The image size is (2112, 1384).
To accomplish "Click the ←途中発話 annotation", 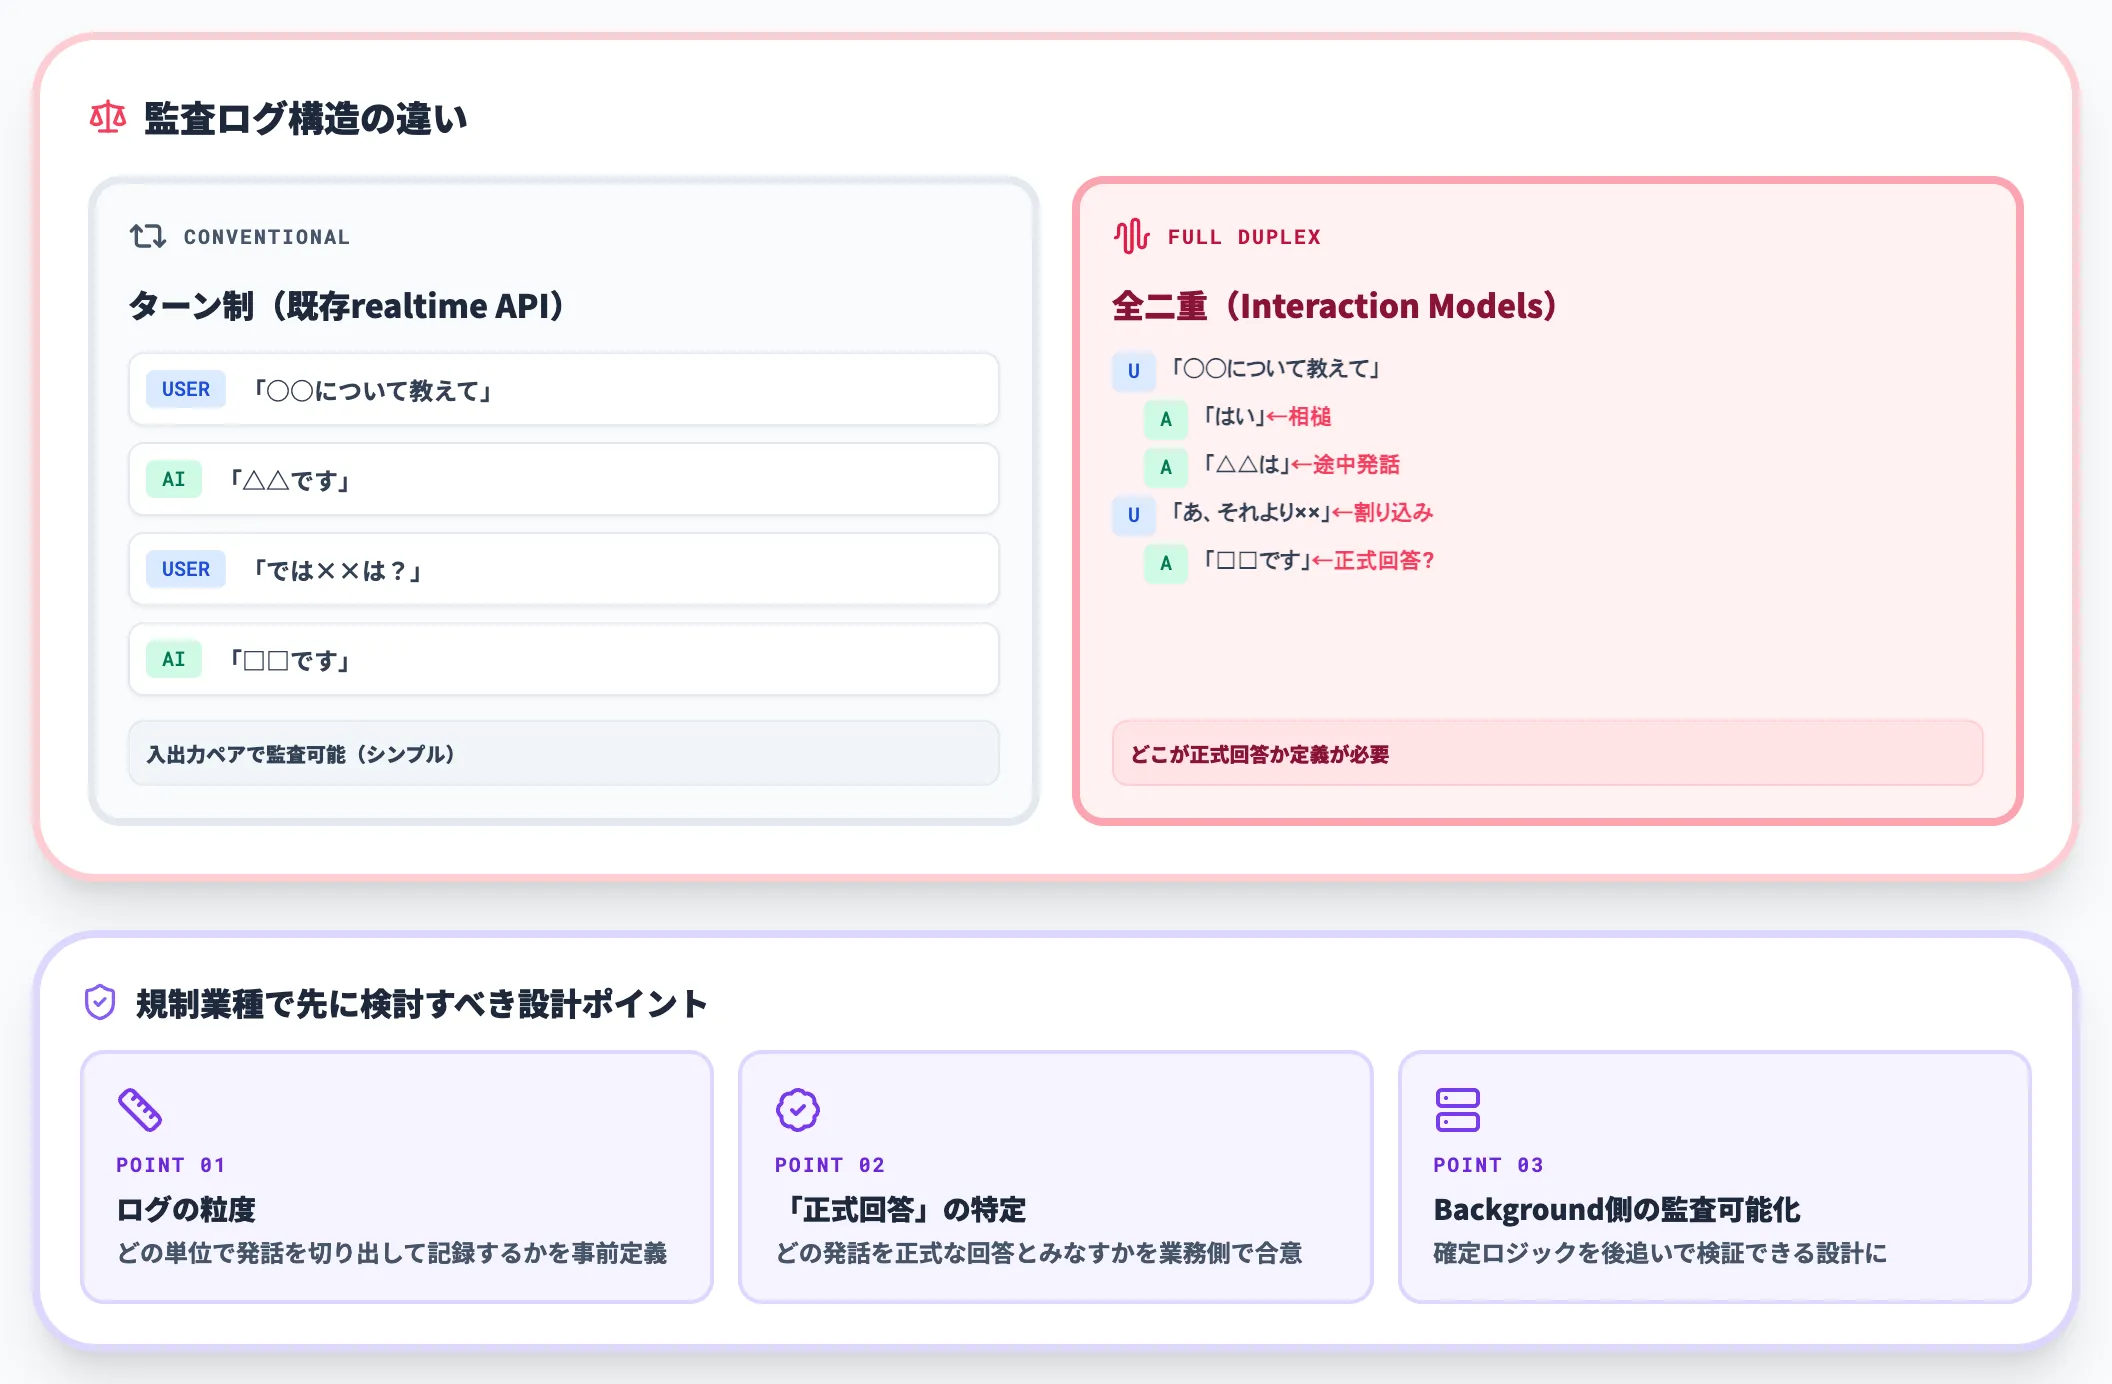I will coord(1345,464).
